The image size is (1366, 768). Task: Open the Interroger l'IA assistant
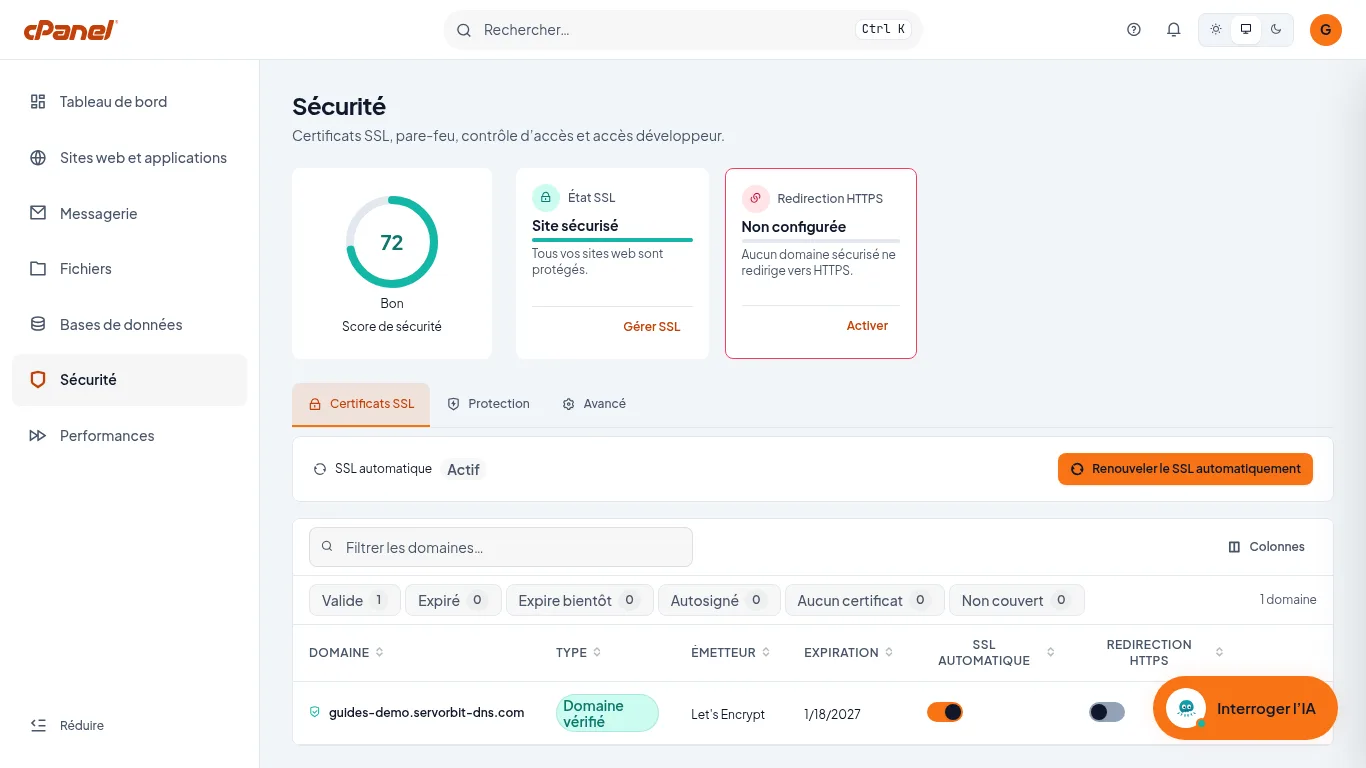1245,708
